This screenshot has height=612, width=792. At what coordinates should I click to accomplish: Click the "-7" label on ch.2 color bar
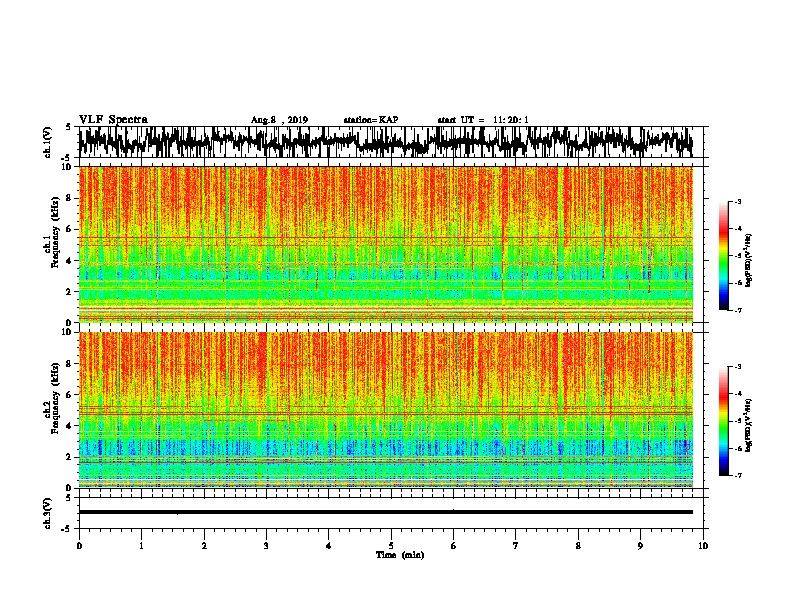(x=738, y=475)
